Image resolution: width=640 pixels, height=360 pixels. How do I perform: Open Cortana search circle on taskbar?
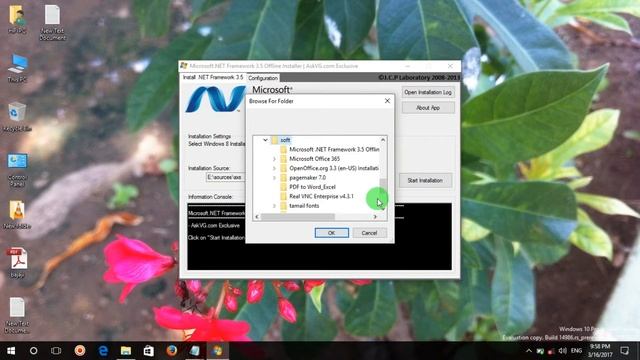(33, 351)
